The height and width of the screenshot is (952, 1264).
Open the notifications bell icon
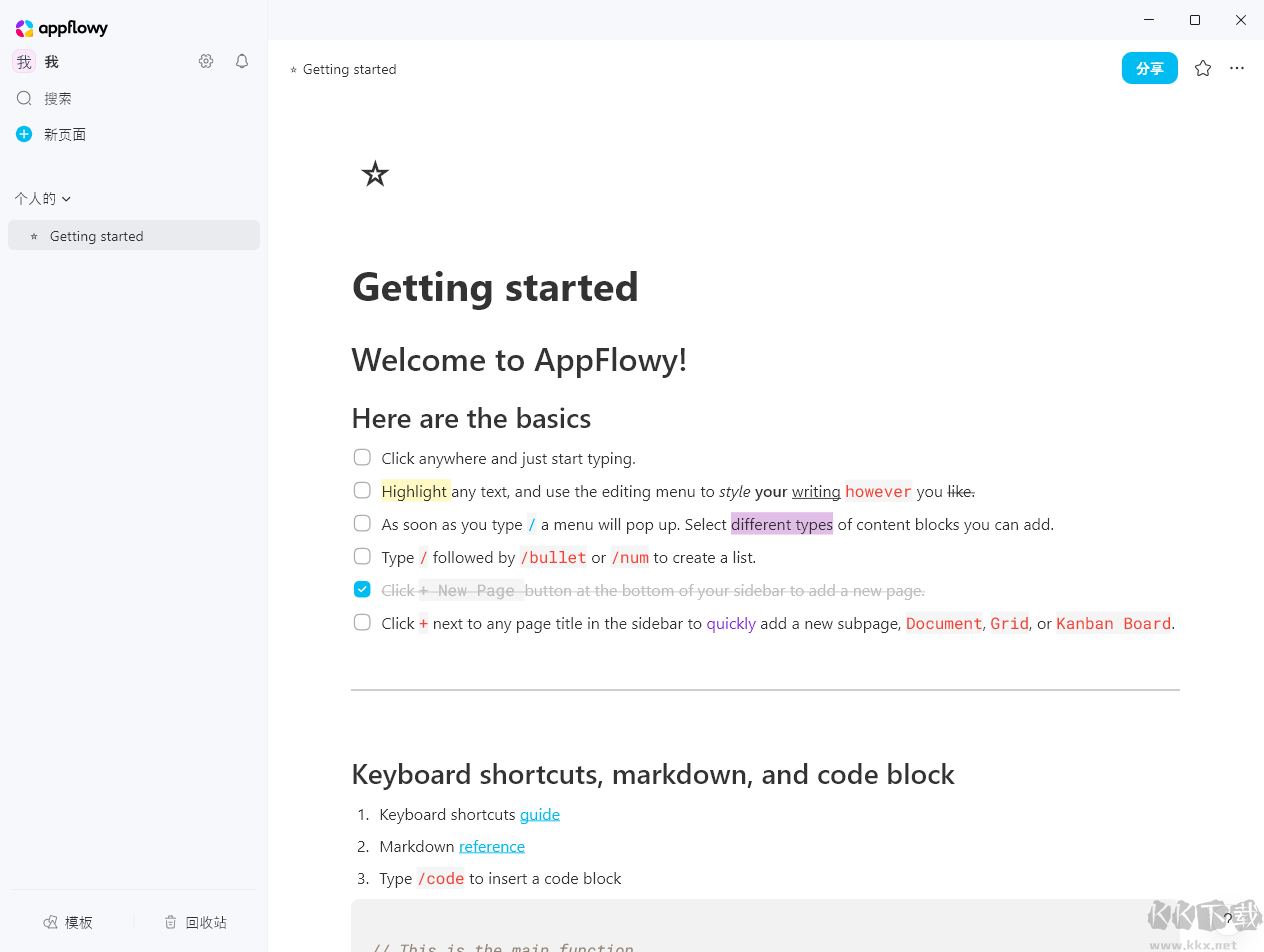tap(241, 61)
